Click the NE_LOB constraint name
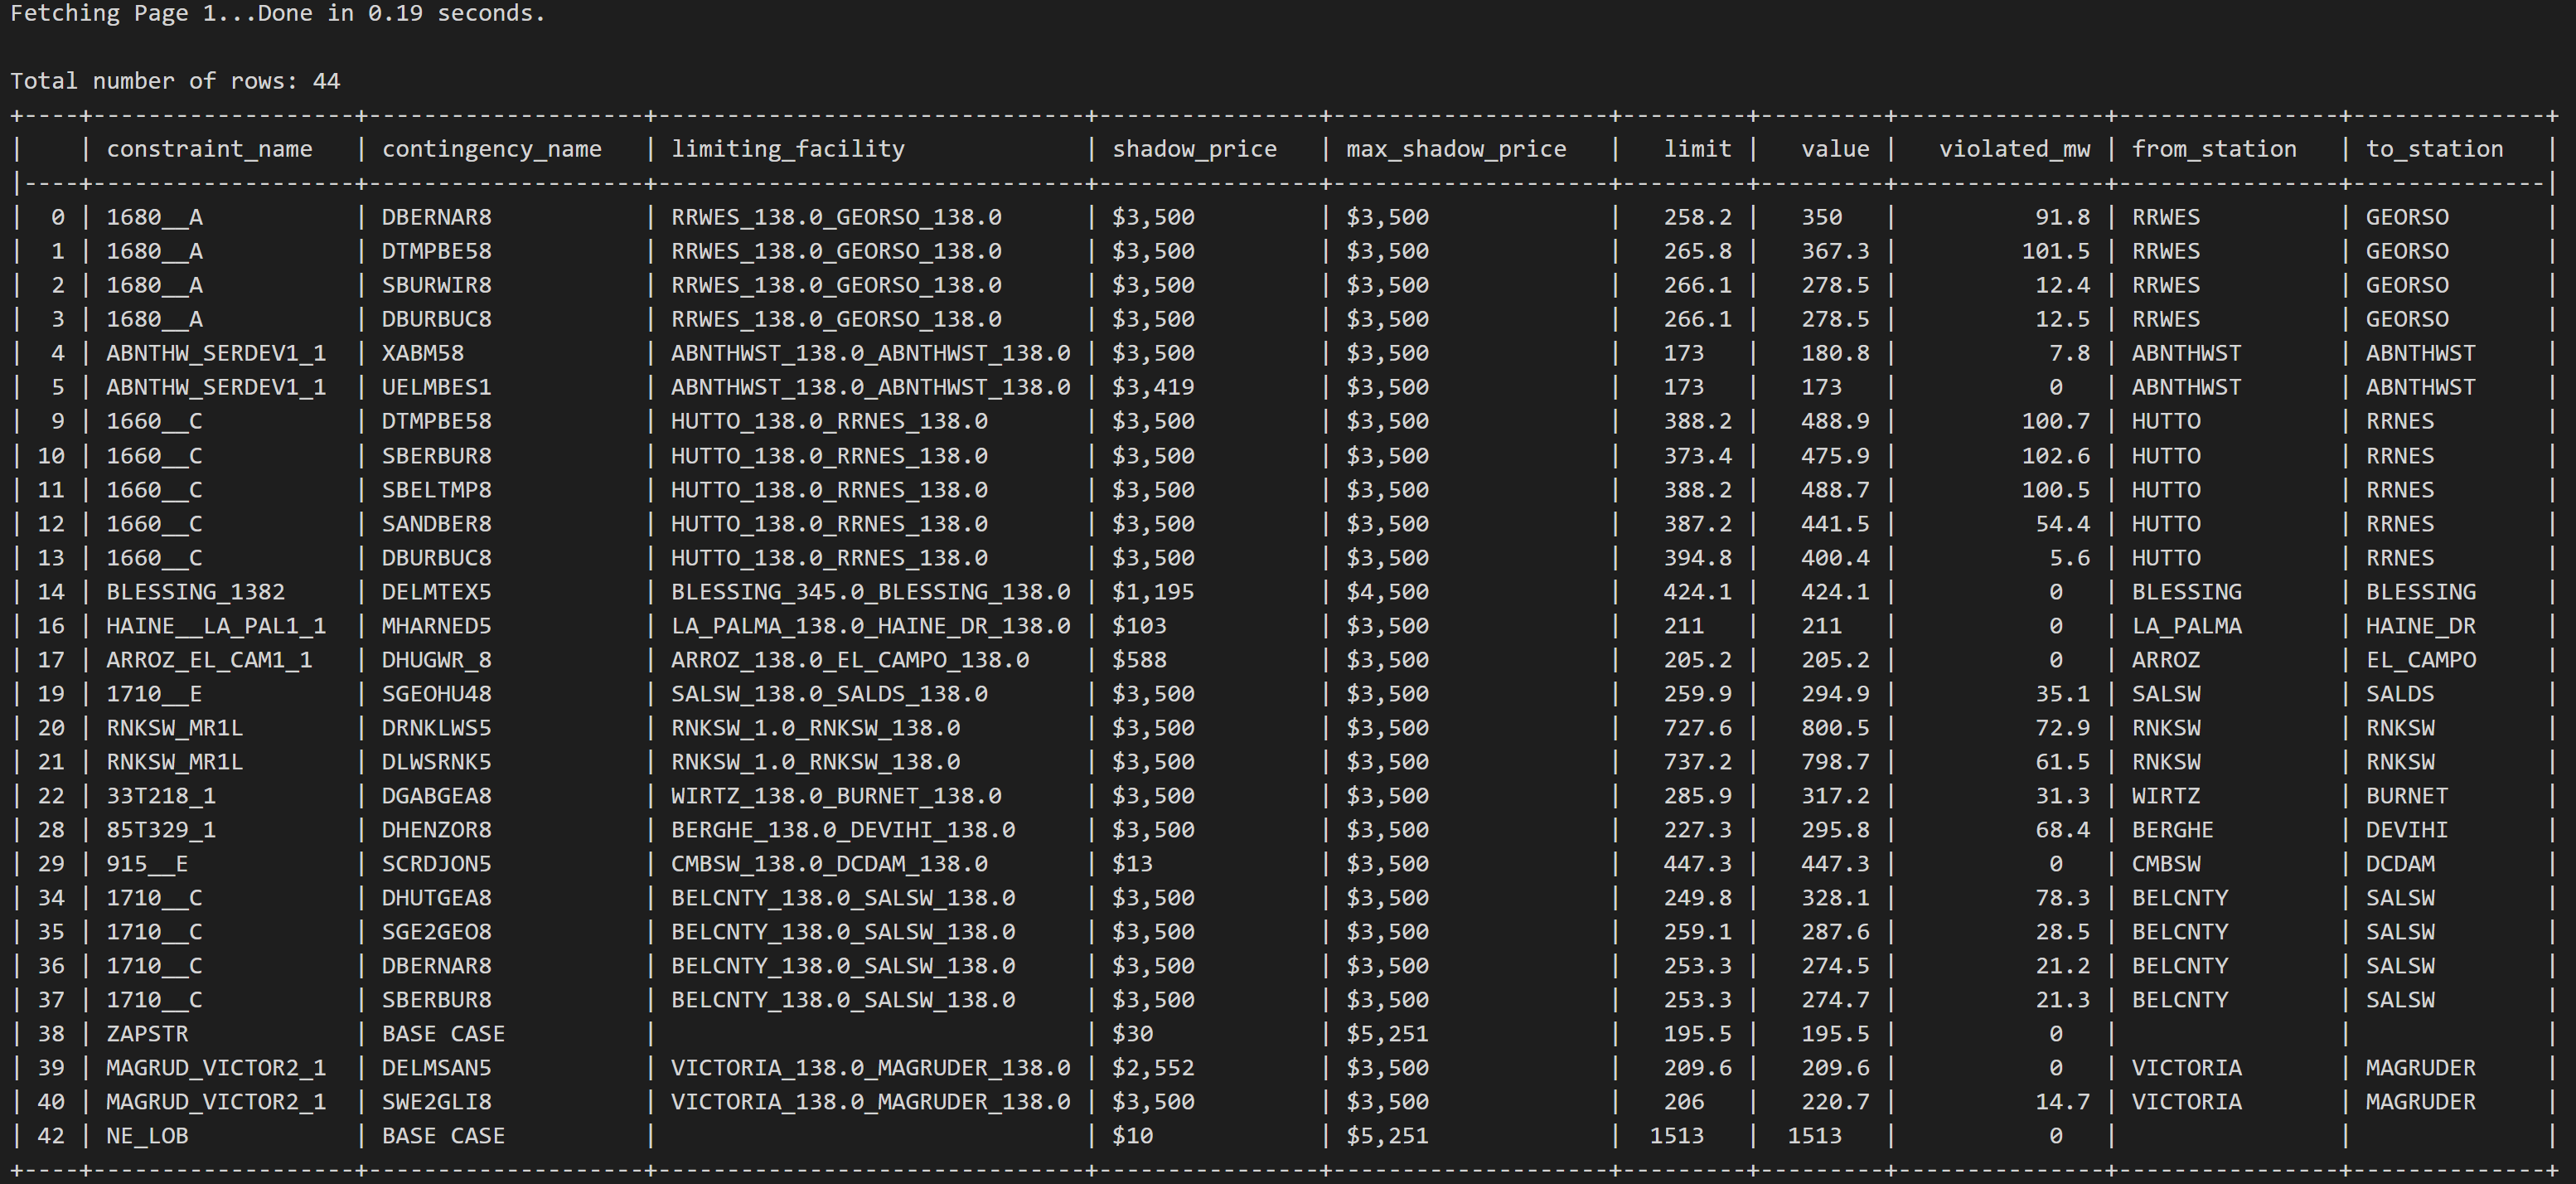 click(147, 1136)
